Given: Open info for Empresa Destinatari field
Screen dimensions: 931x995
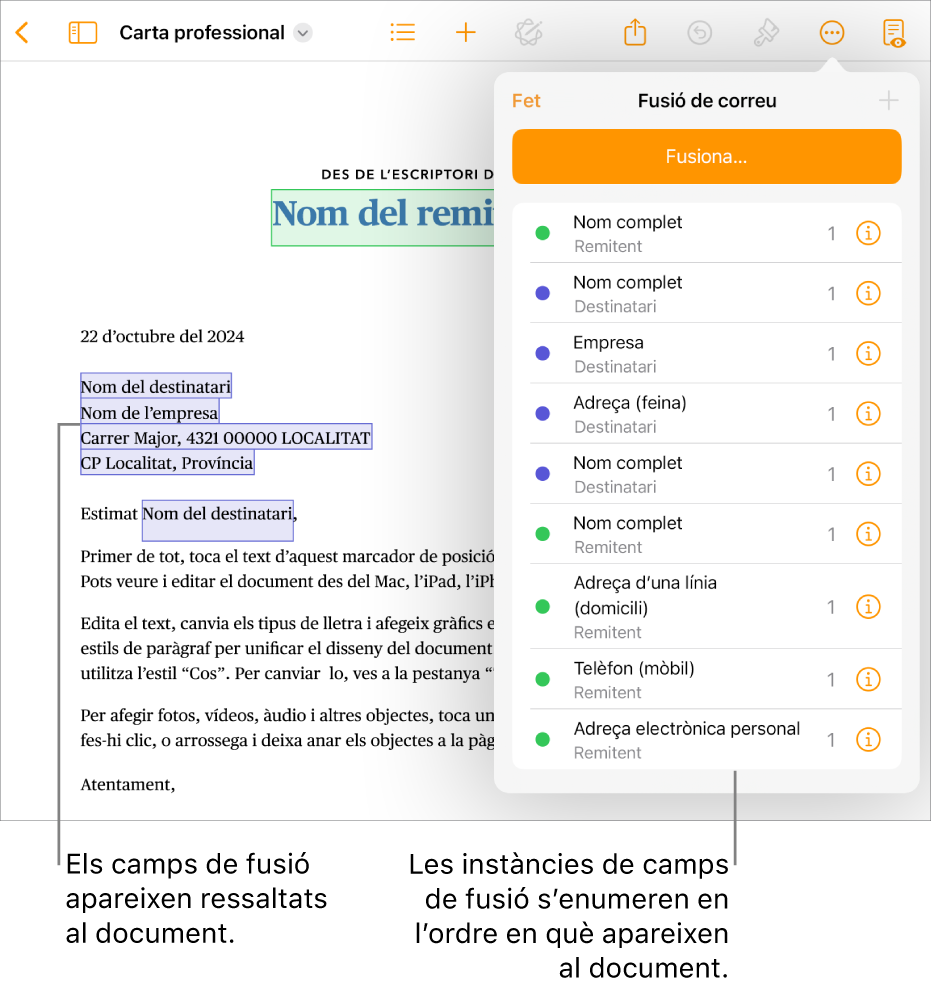Looking at the screenshot, I should [x=868, y=353].
